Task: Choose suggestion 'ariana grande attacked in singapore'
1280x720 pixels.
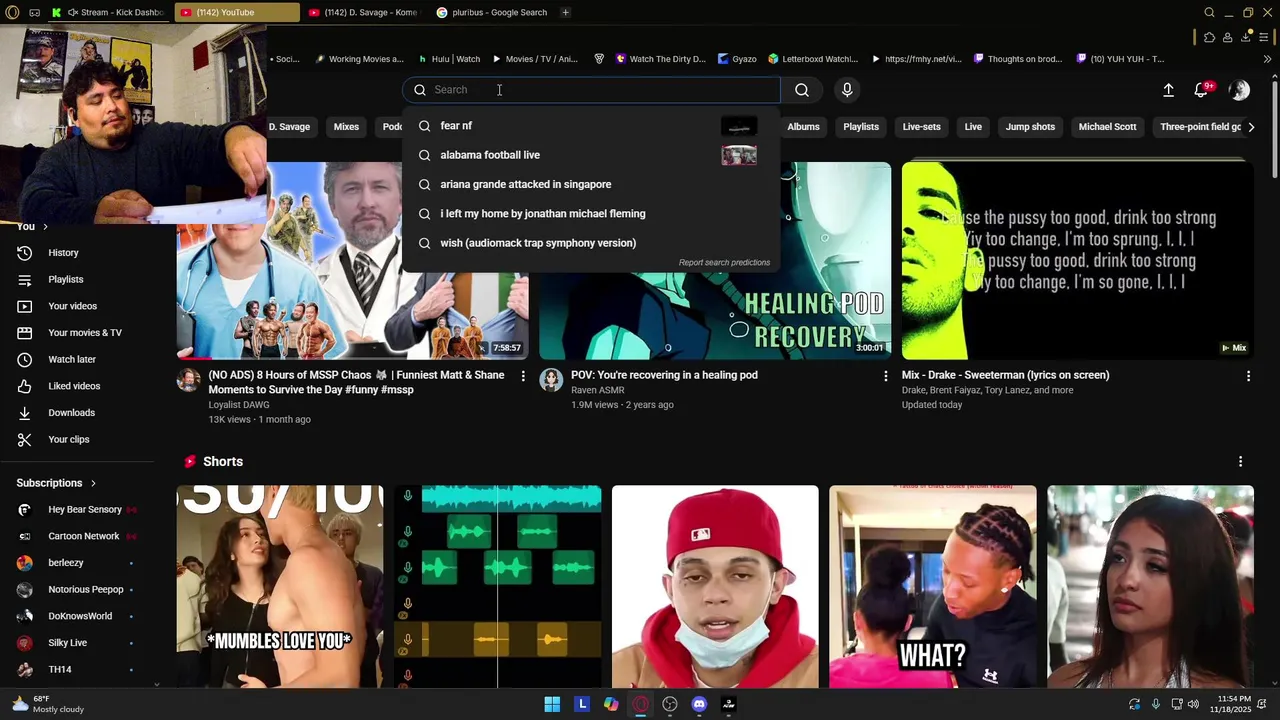Action: click(591, 184)
